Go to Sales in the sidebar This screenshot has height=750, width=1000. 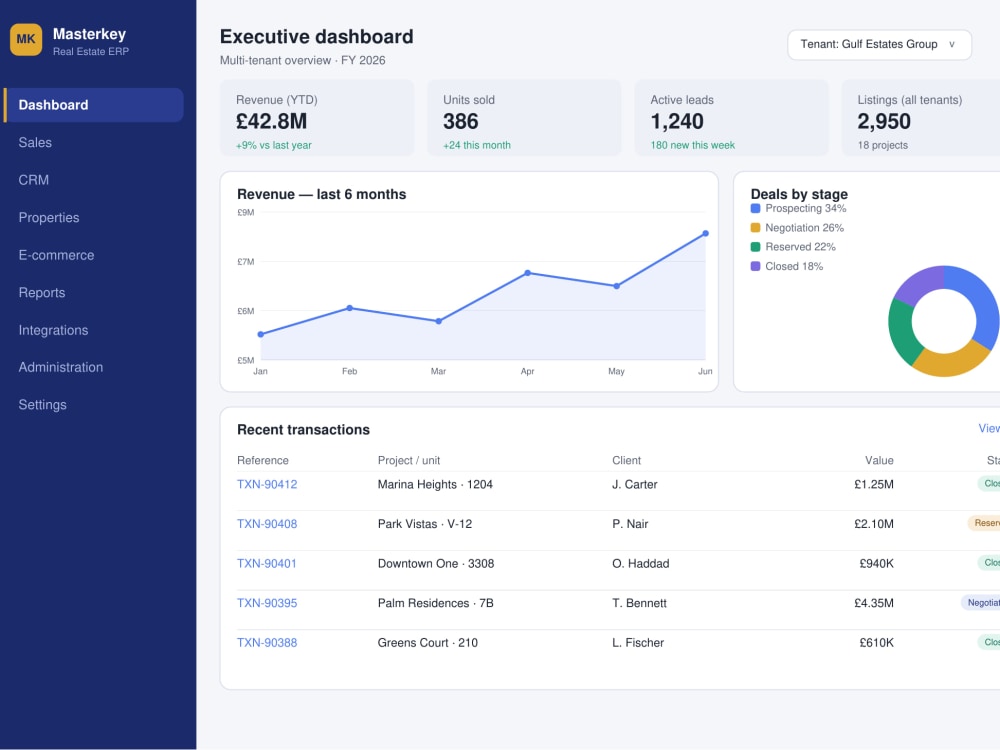pyautogui.click(x=35, y=142)
